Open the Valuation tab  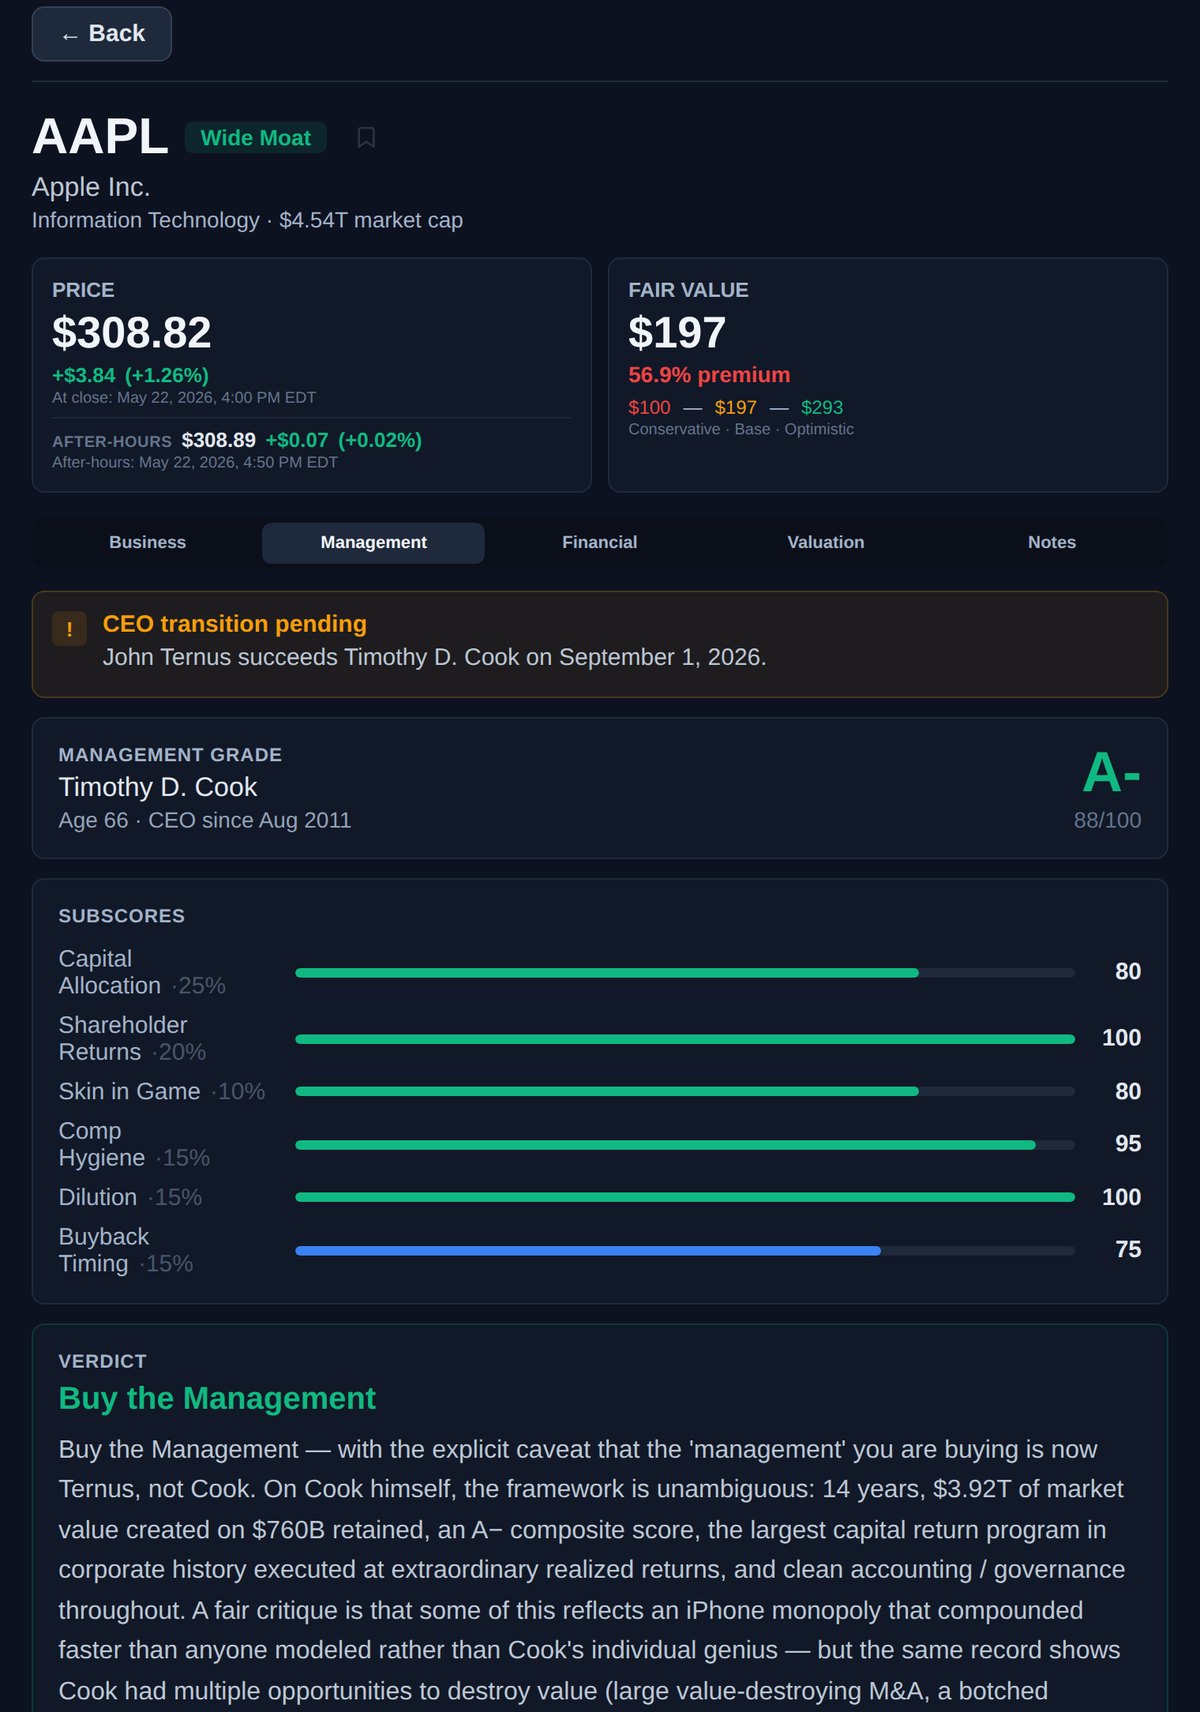pos(826,542)
